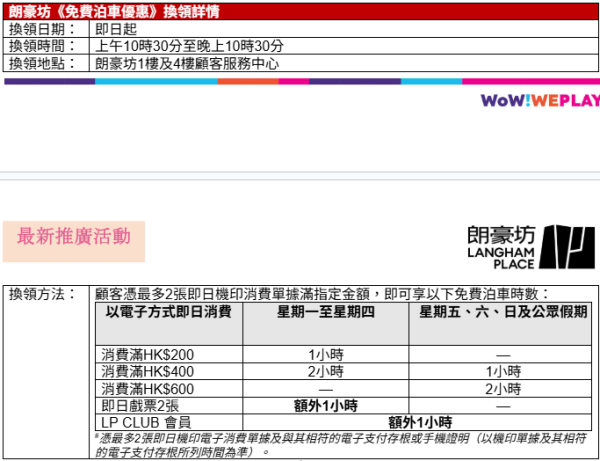The width and height of the screenshot is (600, 461).
Task: Select the row 即日戲票2張
Action: point(344,406)
